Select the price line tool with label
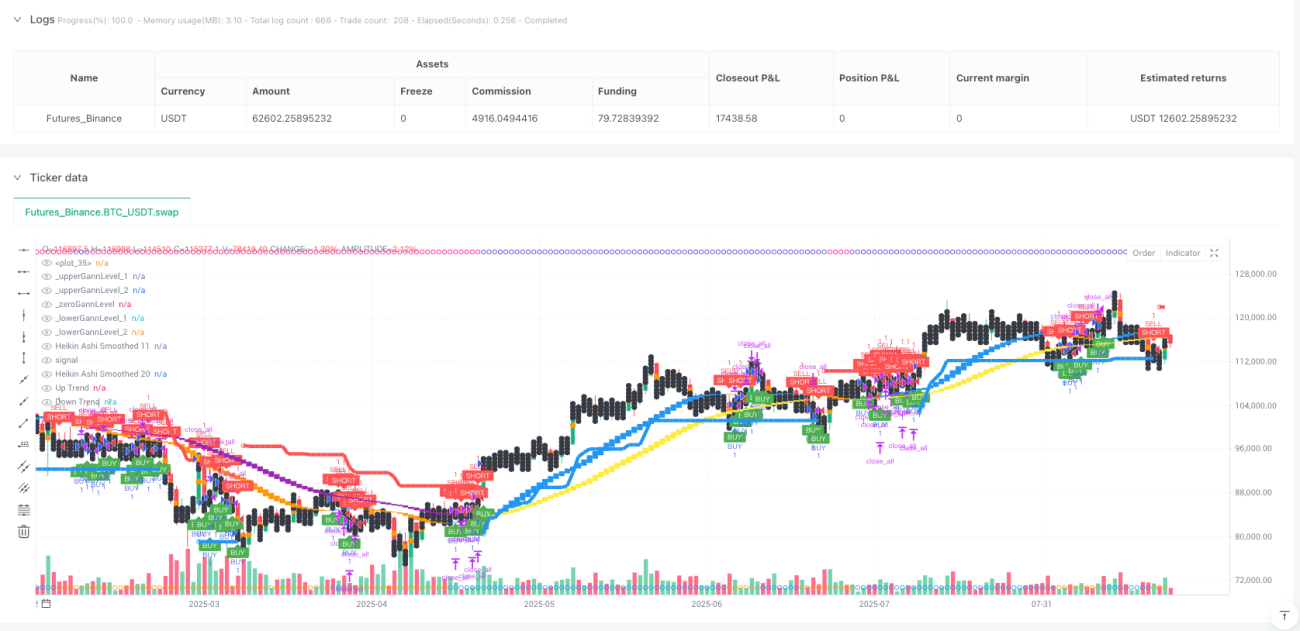 pyautogui.click(x=24, y=445)
